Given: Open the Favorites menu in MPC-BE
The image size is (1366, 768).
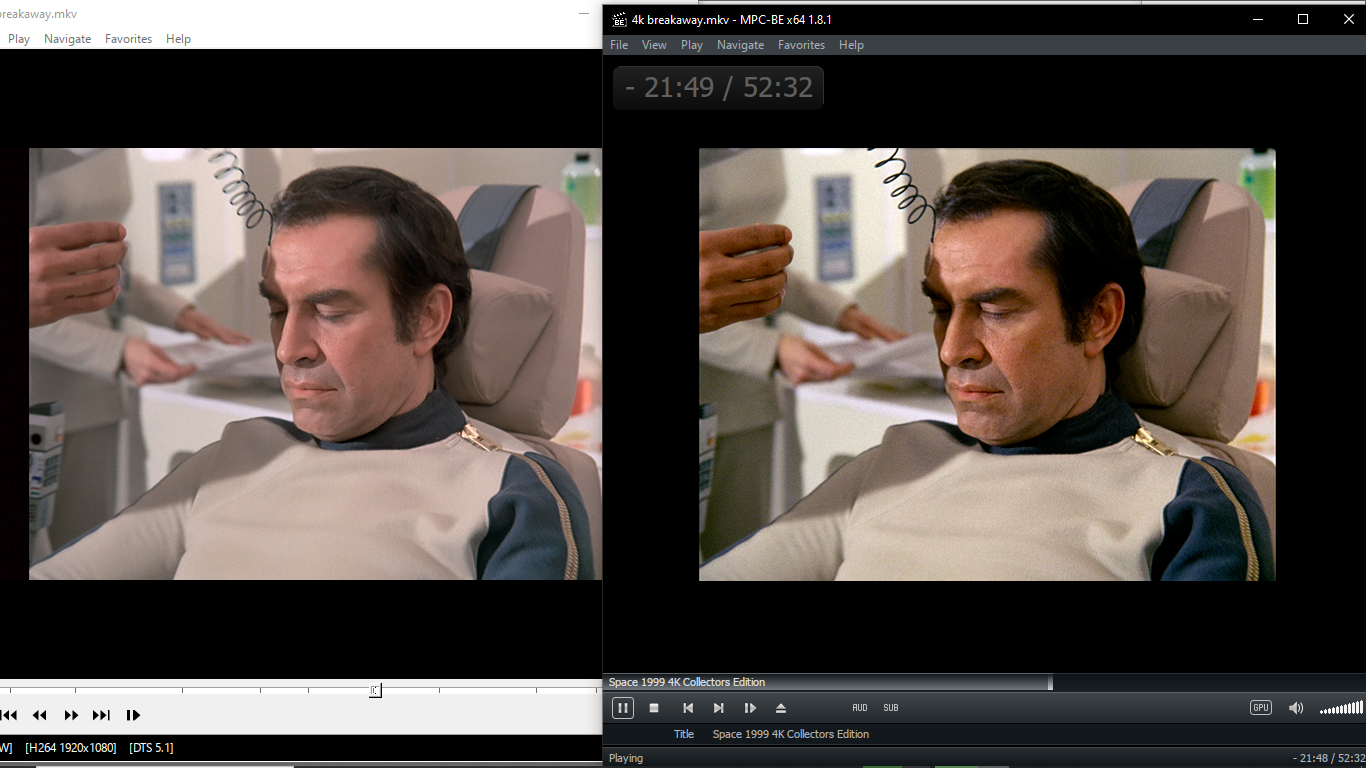Looking at the screenshot, I should tap(801, 45).
